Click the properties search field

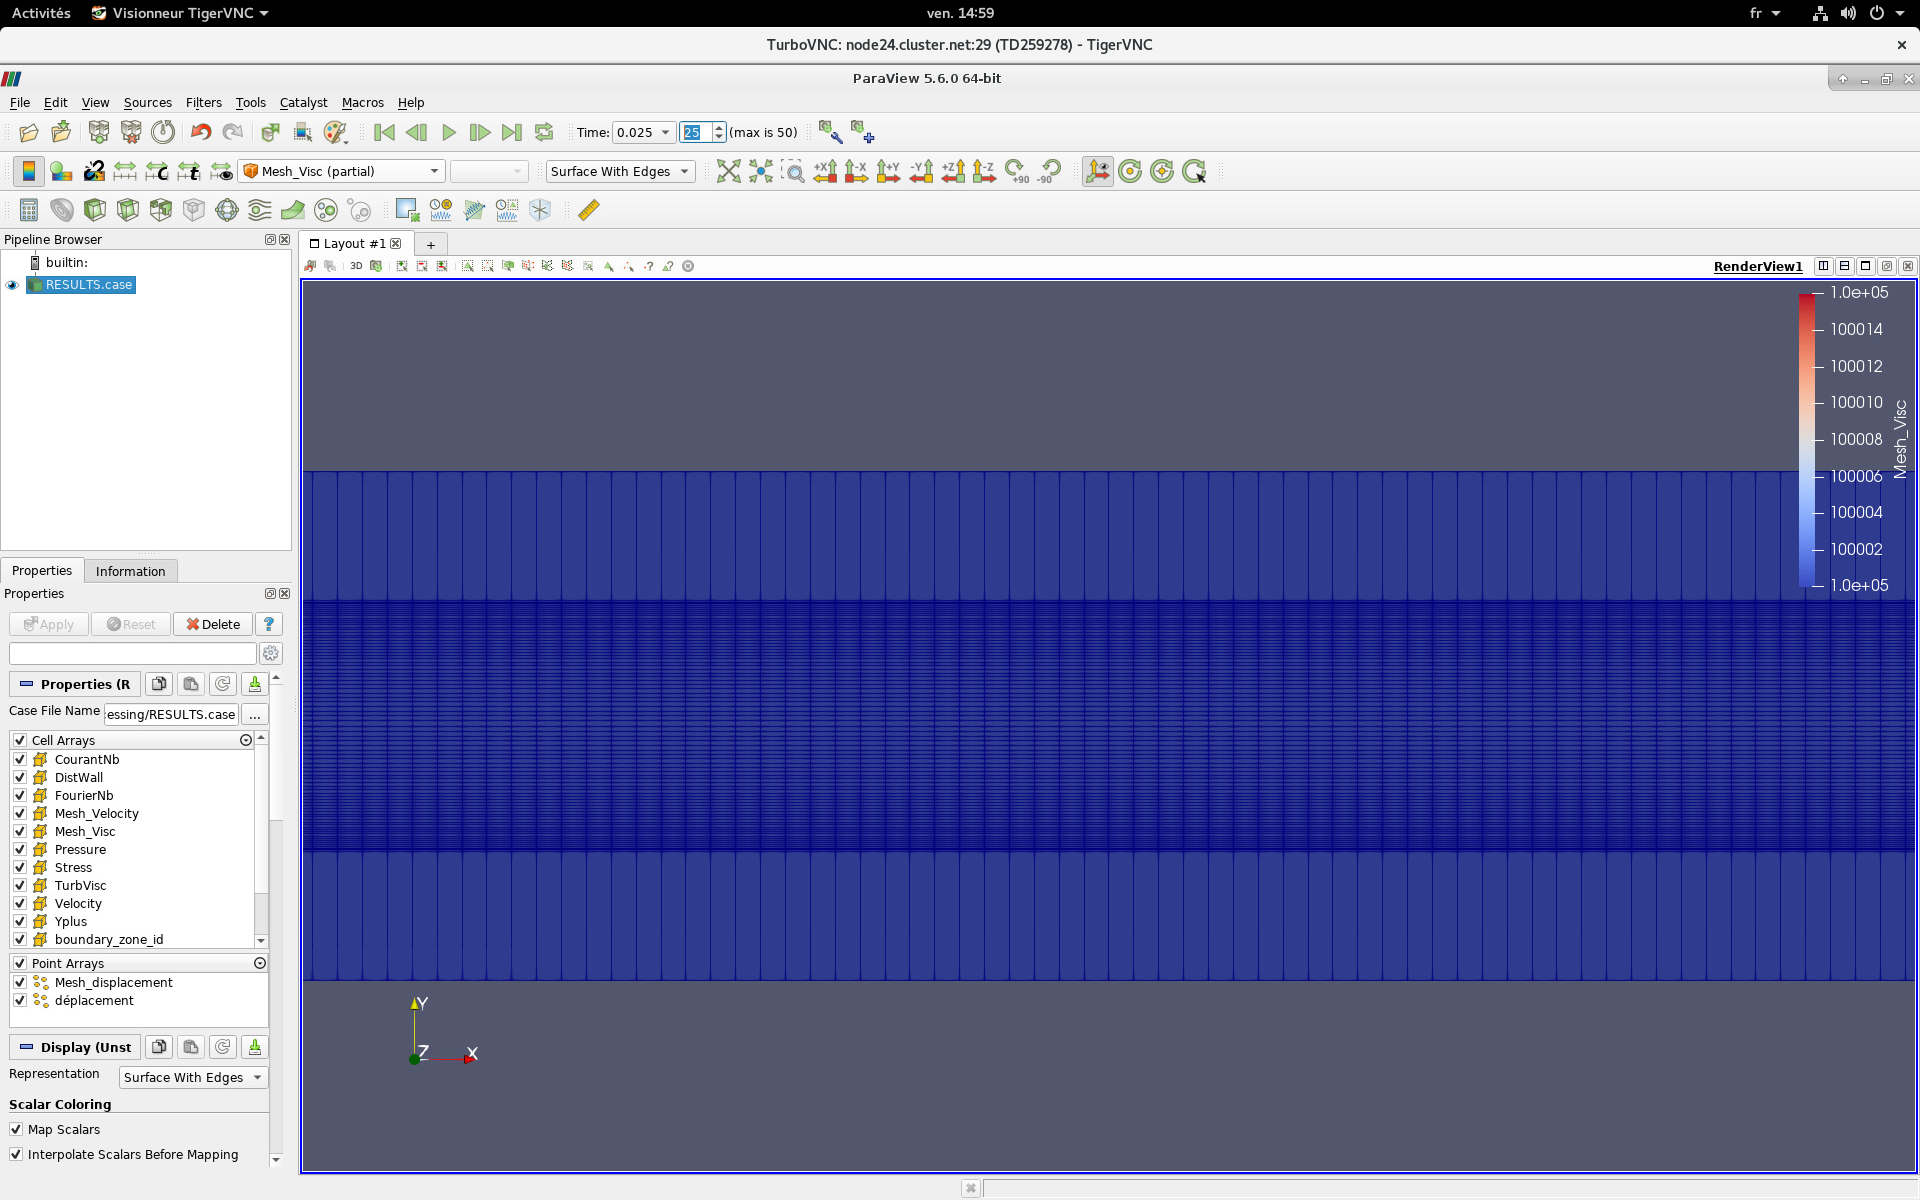point(132,653)
